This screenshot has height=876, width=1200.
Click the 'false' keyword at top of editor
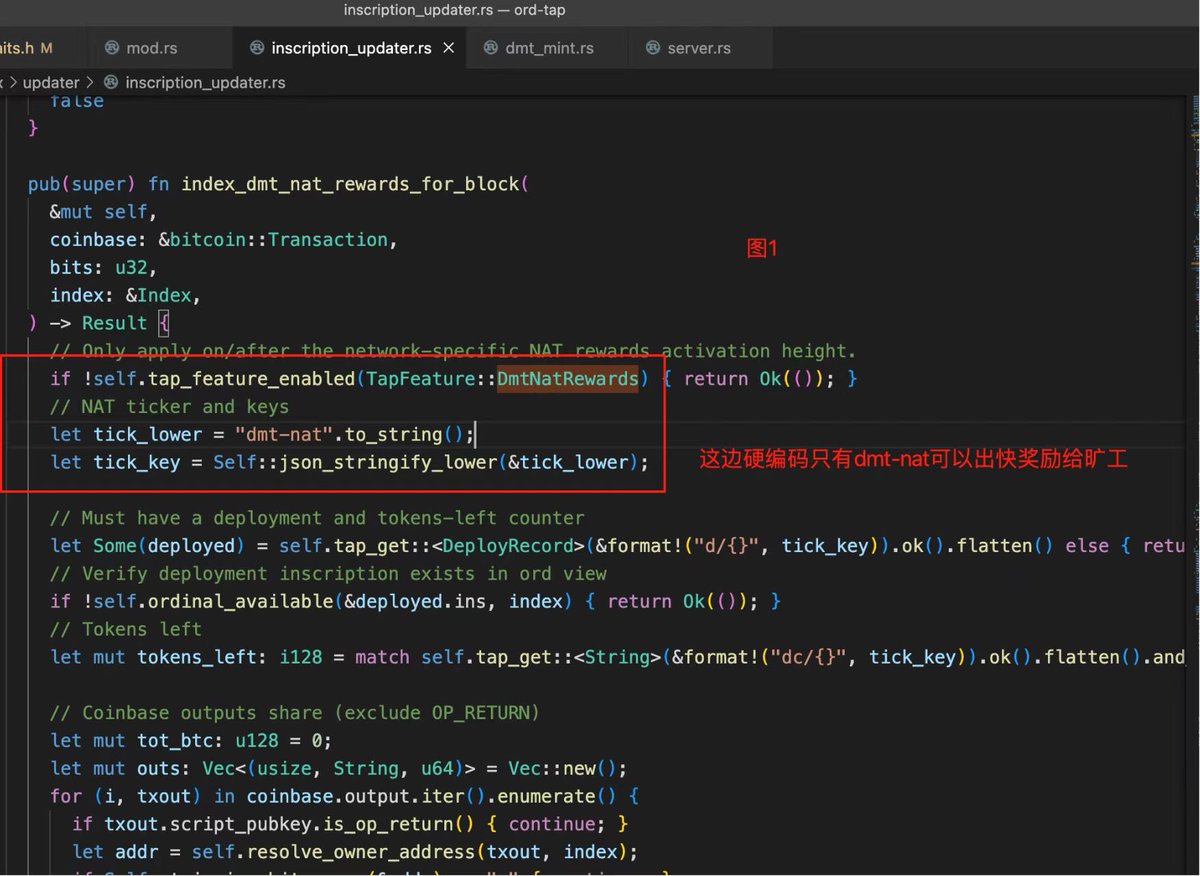coord(77,101)
